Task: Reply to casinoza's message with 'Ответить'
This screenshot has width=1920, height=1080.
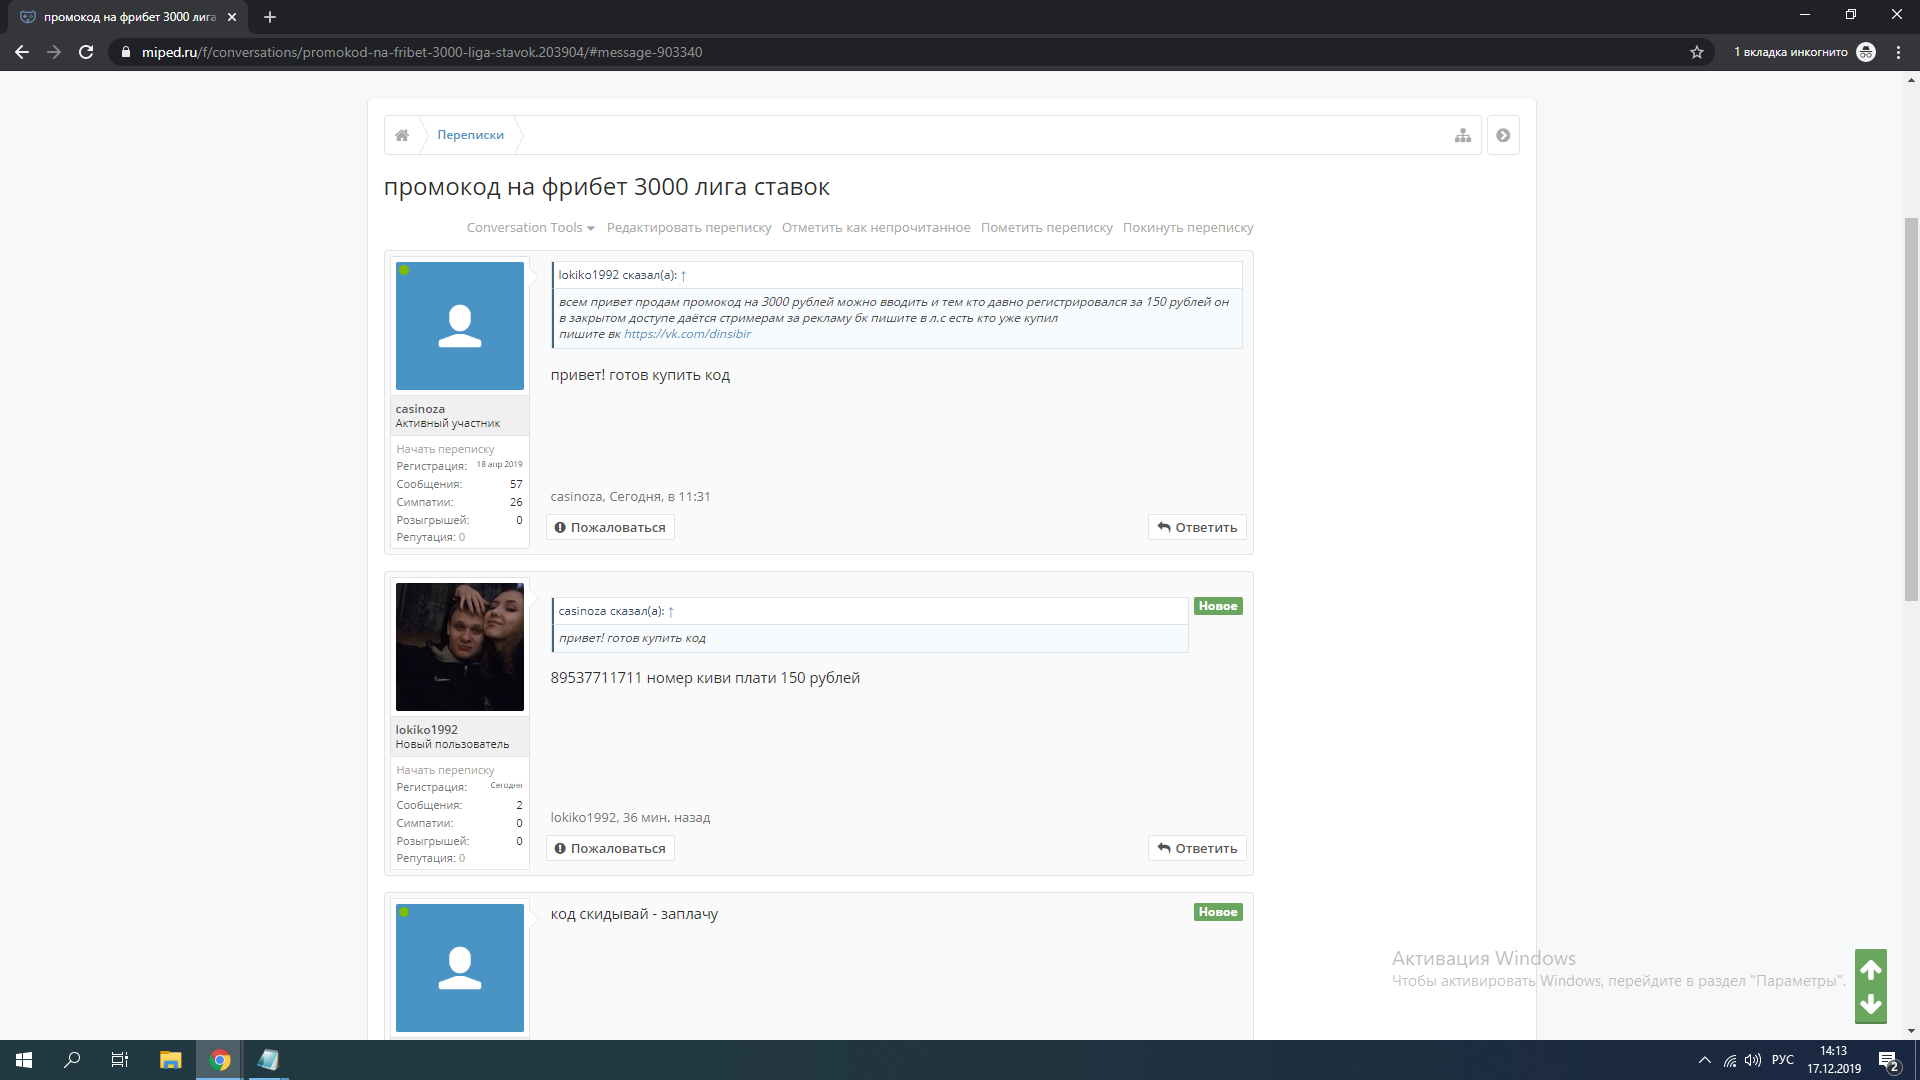Action: coord(1197,527)
